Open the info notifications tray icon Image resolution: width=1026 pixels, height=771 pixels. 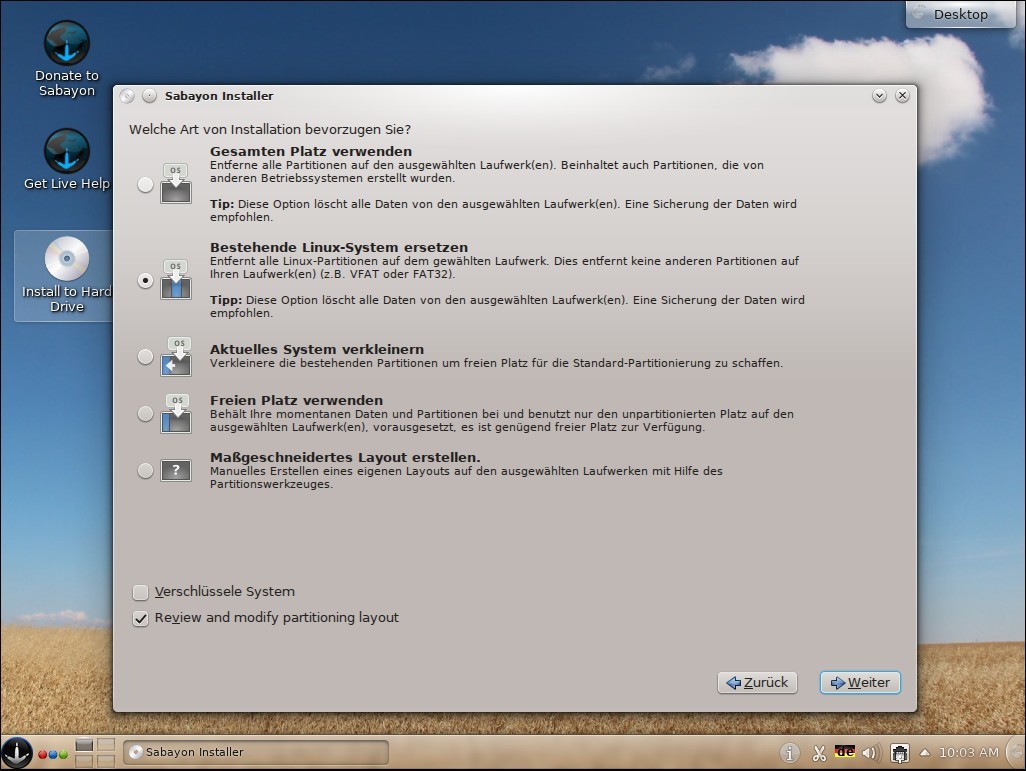[x=790, y=753]
